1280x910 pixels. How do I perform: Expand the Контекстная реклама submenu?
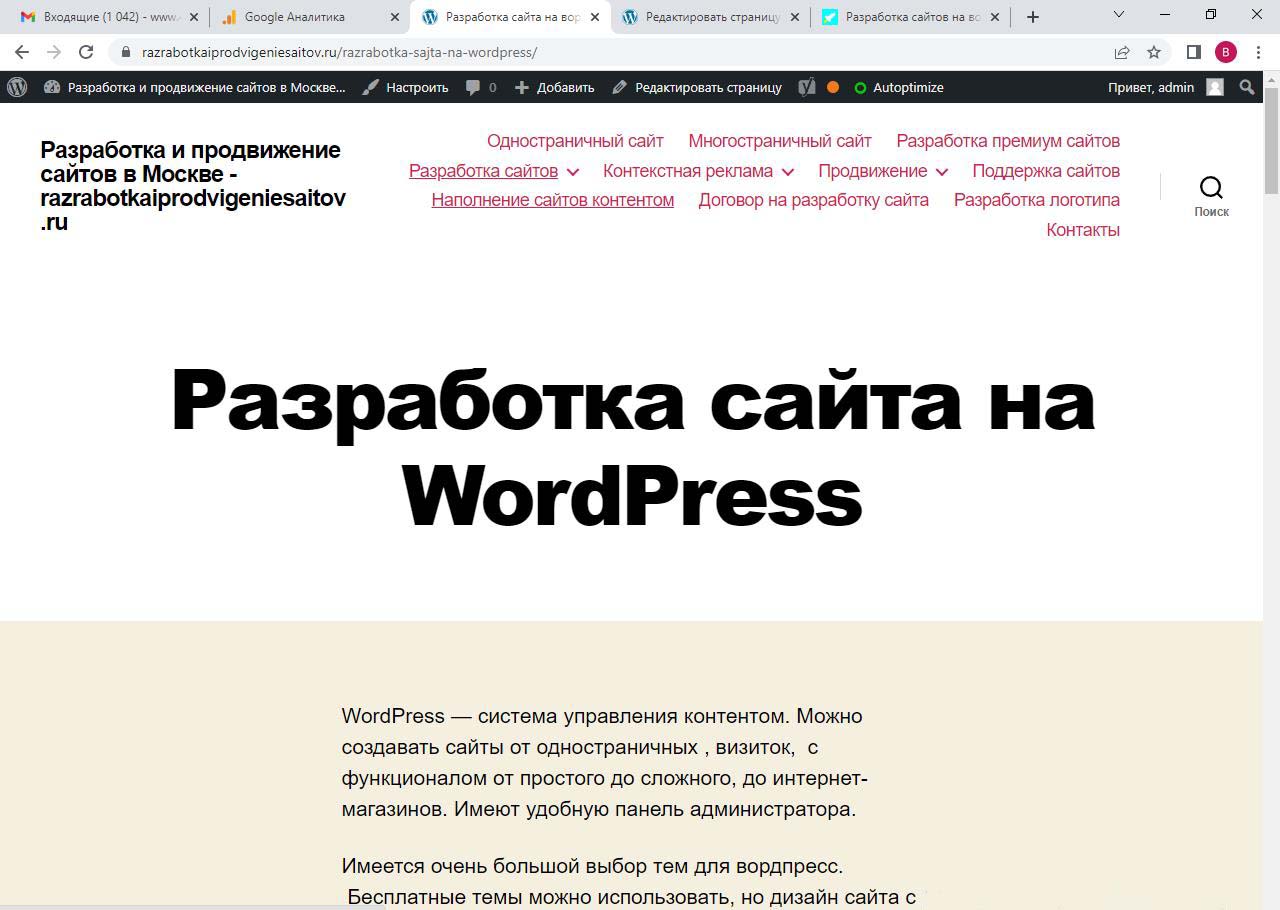click(787, 172)
